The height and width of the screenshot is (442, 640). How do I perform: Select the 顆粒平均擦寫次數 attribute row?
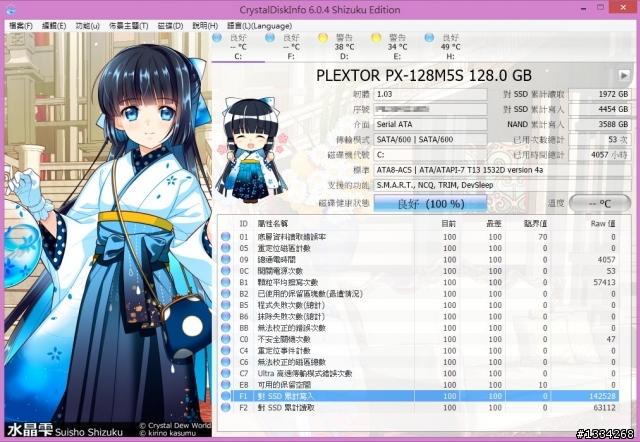pyautogui.click(x=418, y=282)
